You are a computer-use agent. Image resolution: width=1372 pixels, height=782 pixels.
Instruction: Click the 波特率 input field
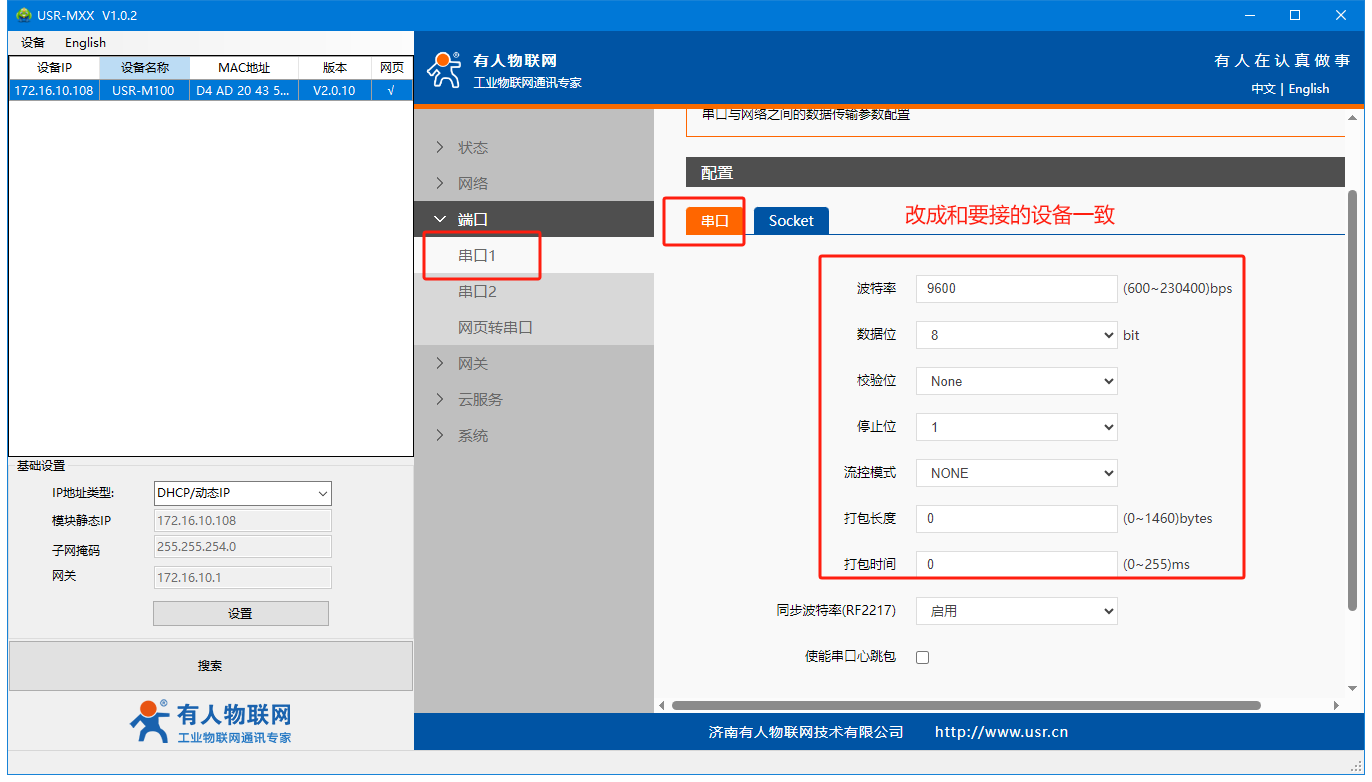pos(1016,288)
